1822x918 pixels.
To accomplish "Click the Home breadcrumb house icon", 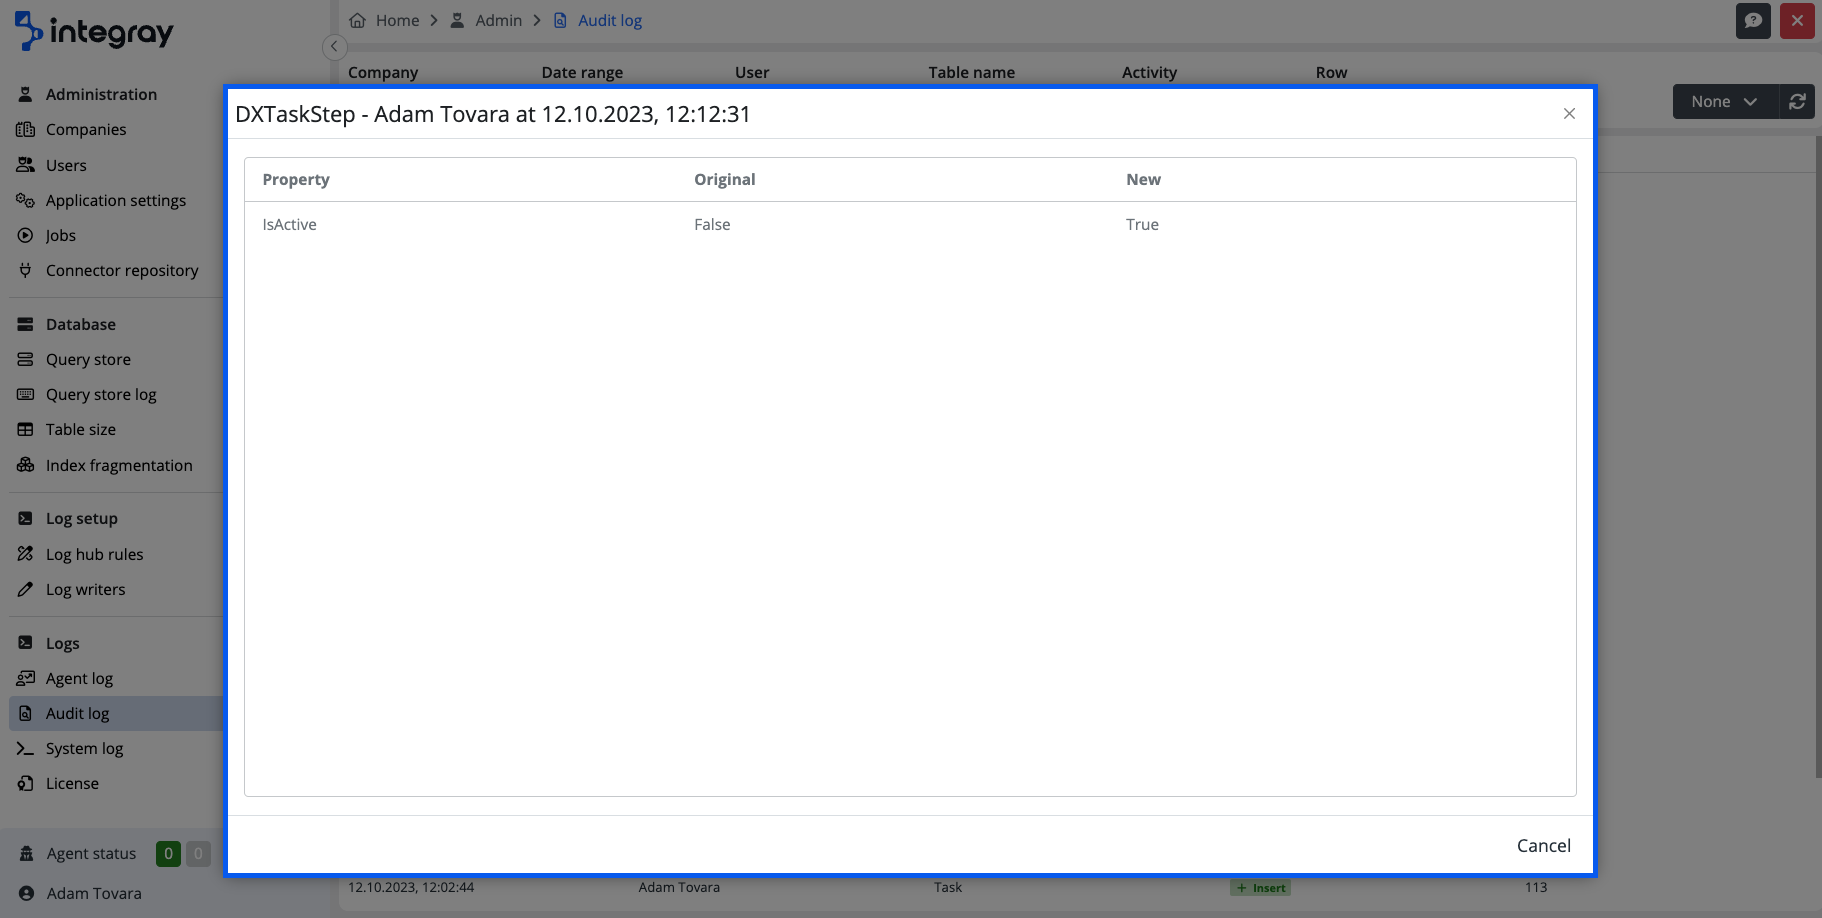I will pos(357,20).
